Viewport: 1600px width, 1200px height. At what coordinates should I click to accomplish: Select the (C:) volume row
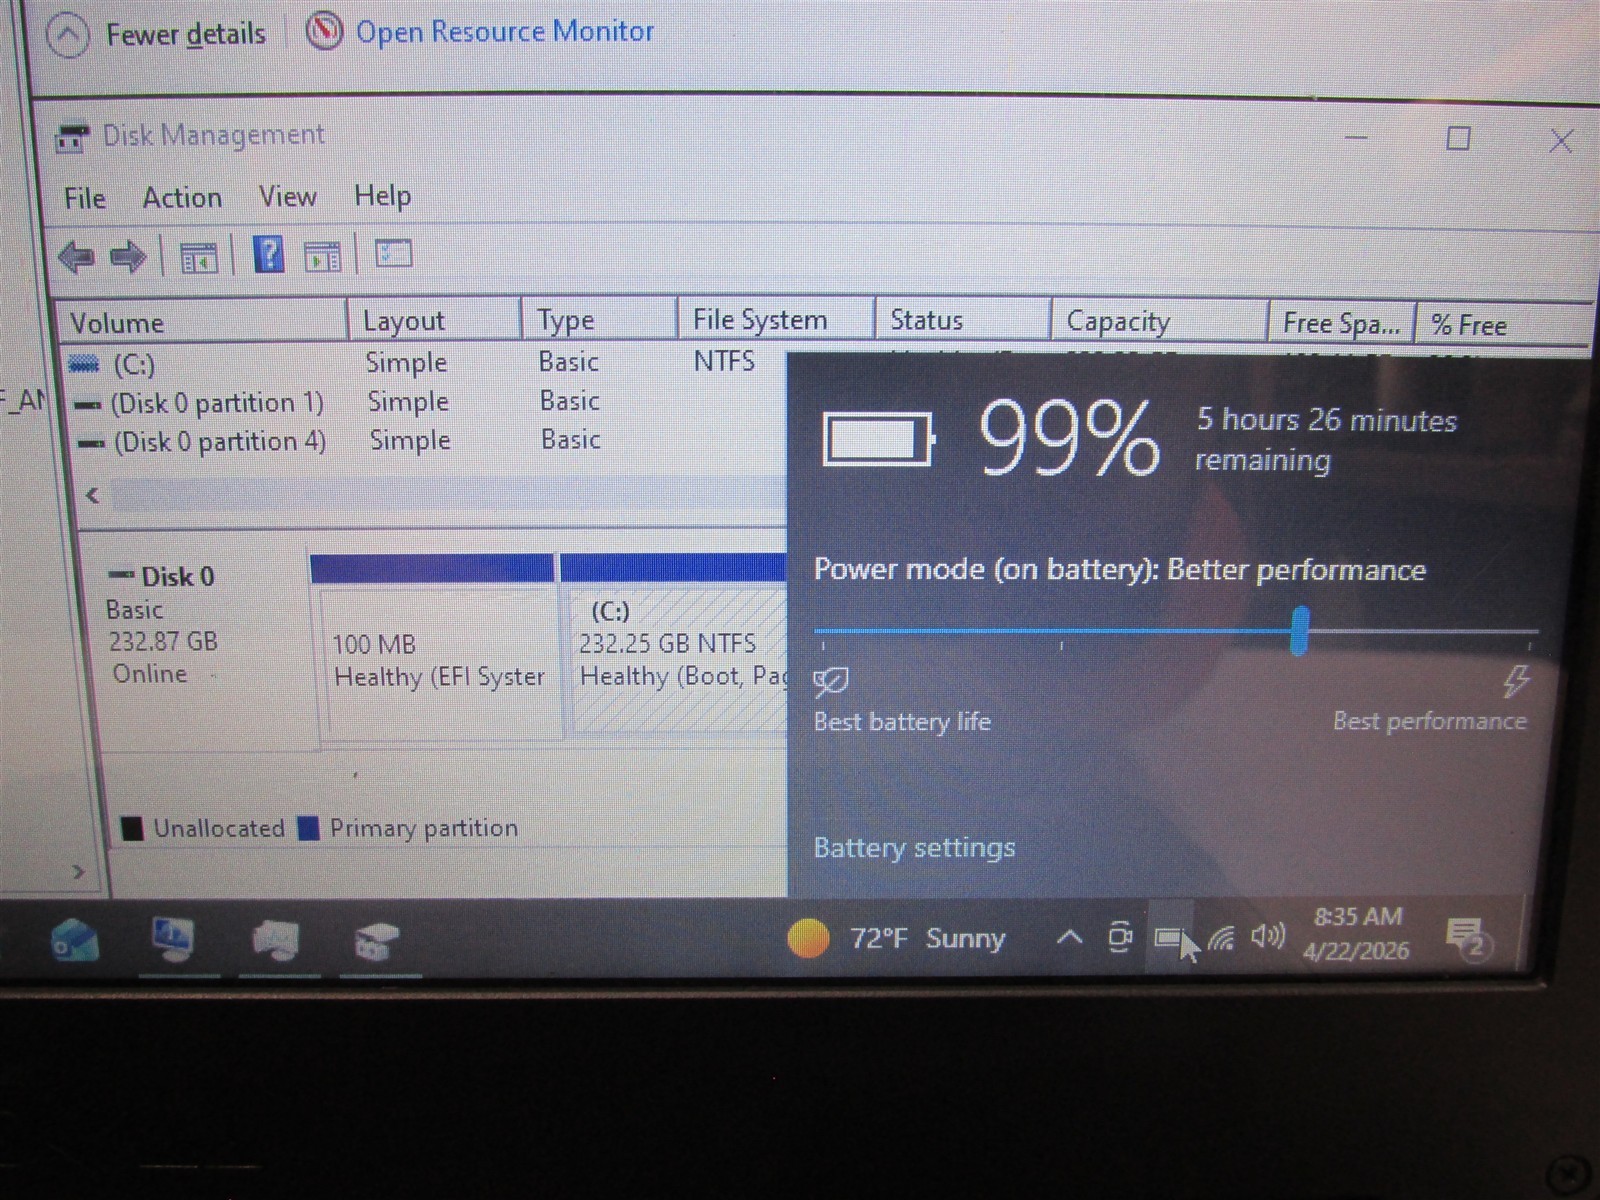(425, 363)
